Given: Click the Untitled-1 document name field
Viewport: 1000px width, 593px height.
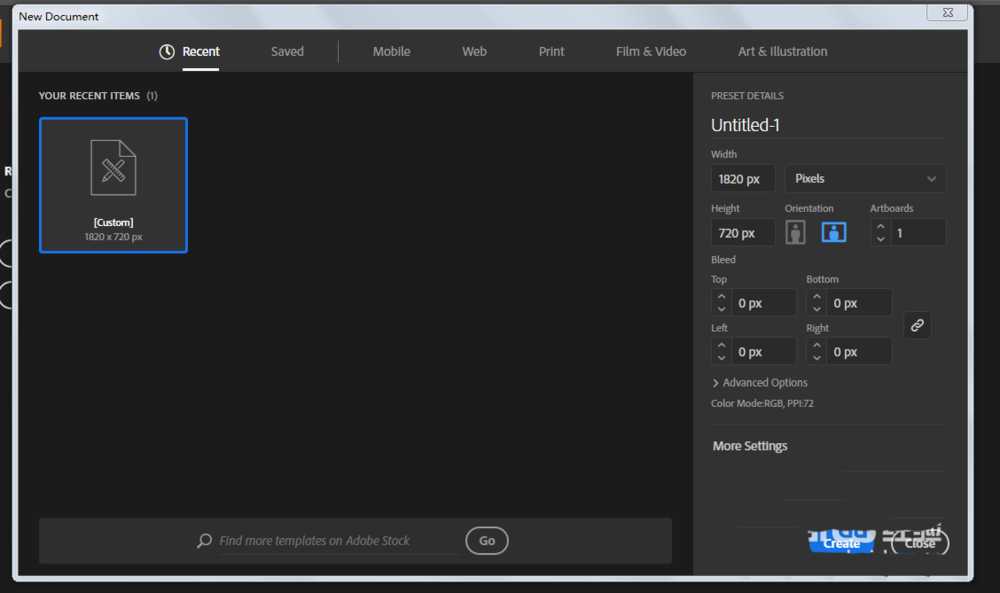Looking at the screenshot, I should 825,125.
